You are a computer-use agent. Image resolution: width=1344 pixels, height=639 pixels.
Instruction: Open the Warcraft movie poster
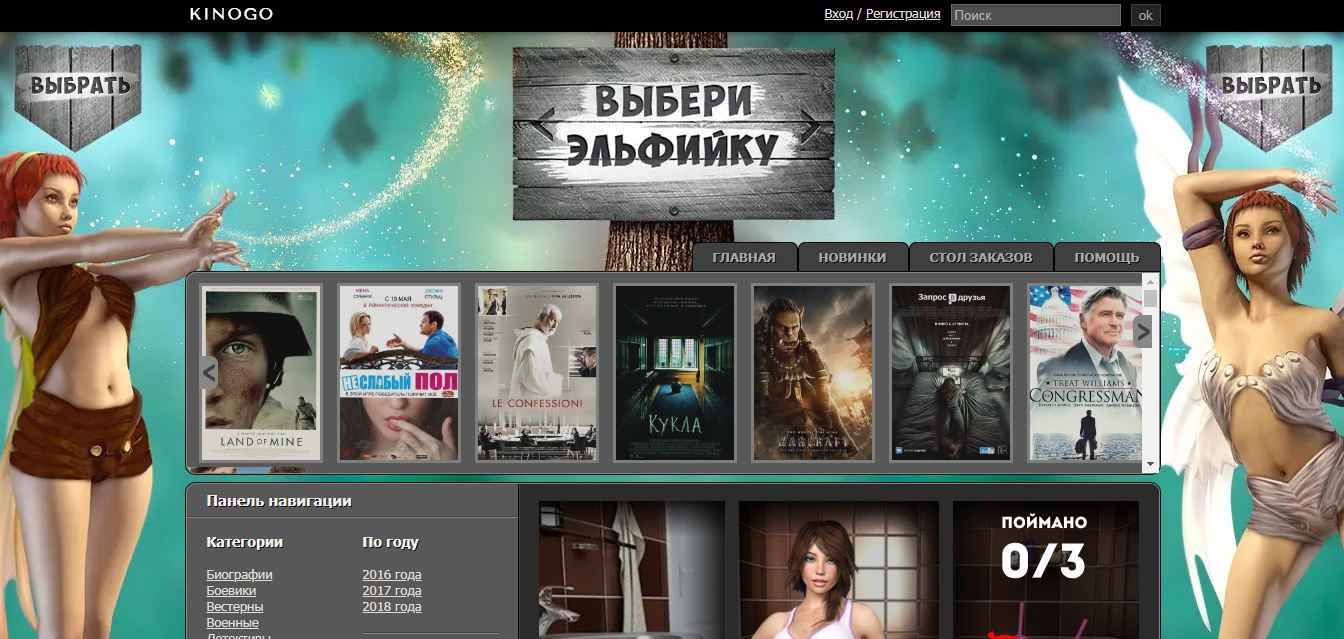(813, 373)
